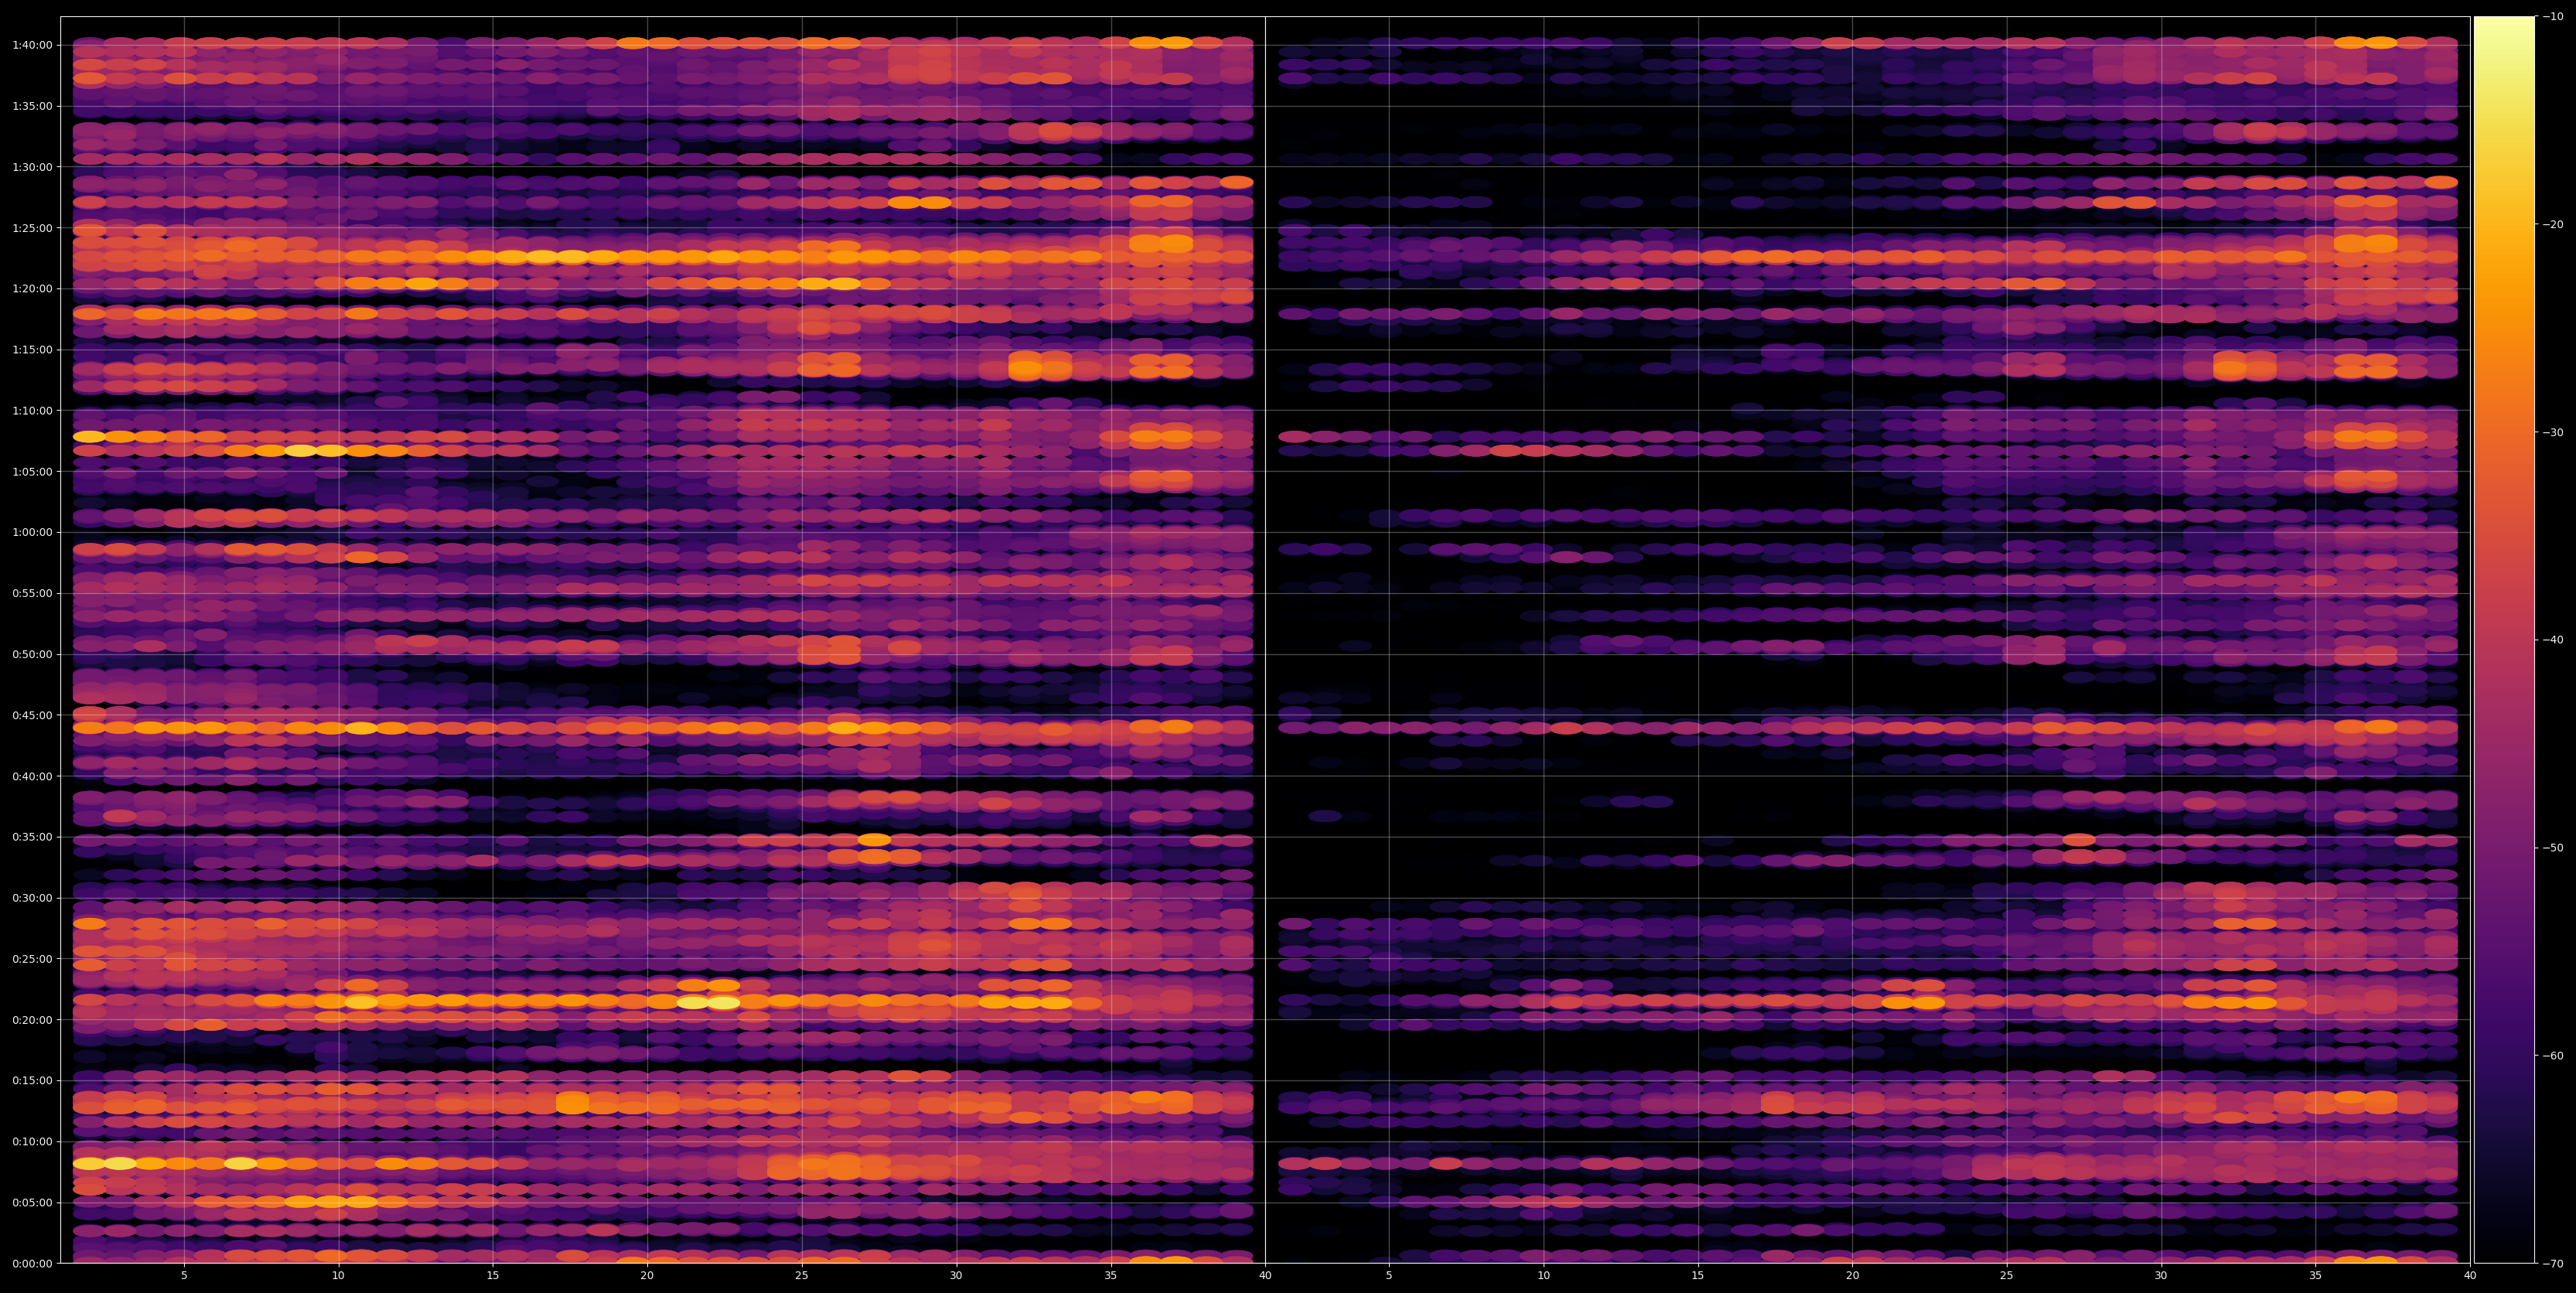Viewport: 2576px width, 1293px height.
Task: Click the 1:25:00 y-axis tick label
Action: point(32,228)
